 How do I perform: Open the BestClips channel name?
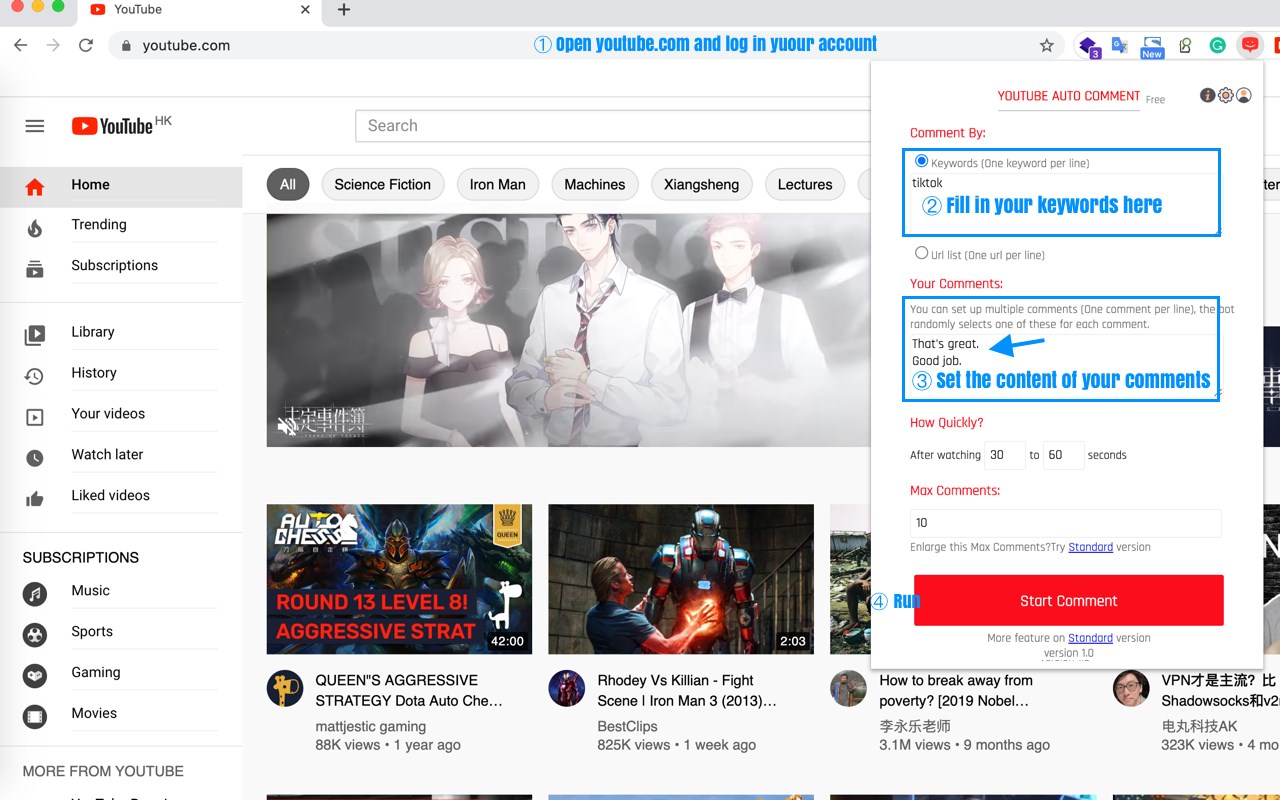(x=627, y=727)
